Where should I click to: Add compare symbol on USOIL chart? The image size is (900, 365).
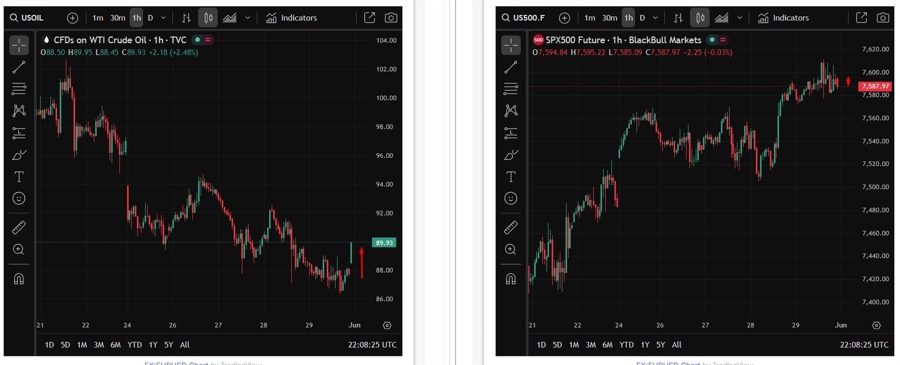(72, 18)
